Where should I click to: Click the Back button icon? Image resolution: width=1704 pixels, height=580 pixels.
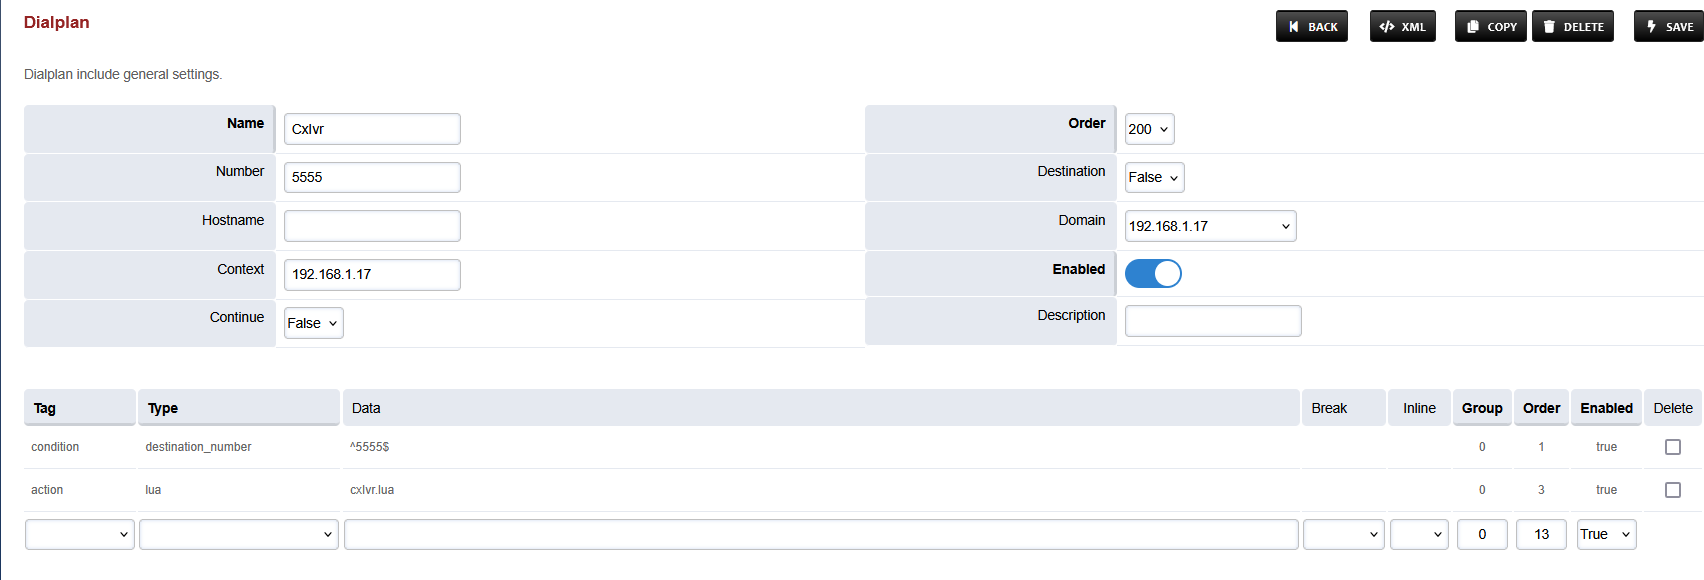coord(1294,27)
